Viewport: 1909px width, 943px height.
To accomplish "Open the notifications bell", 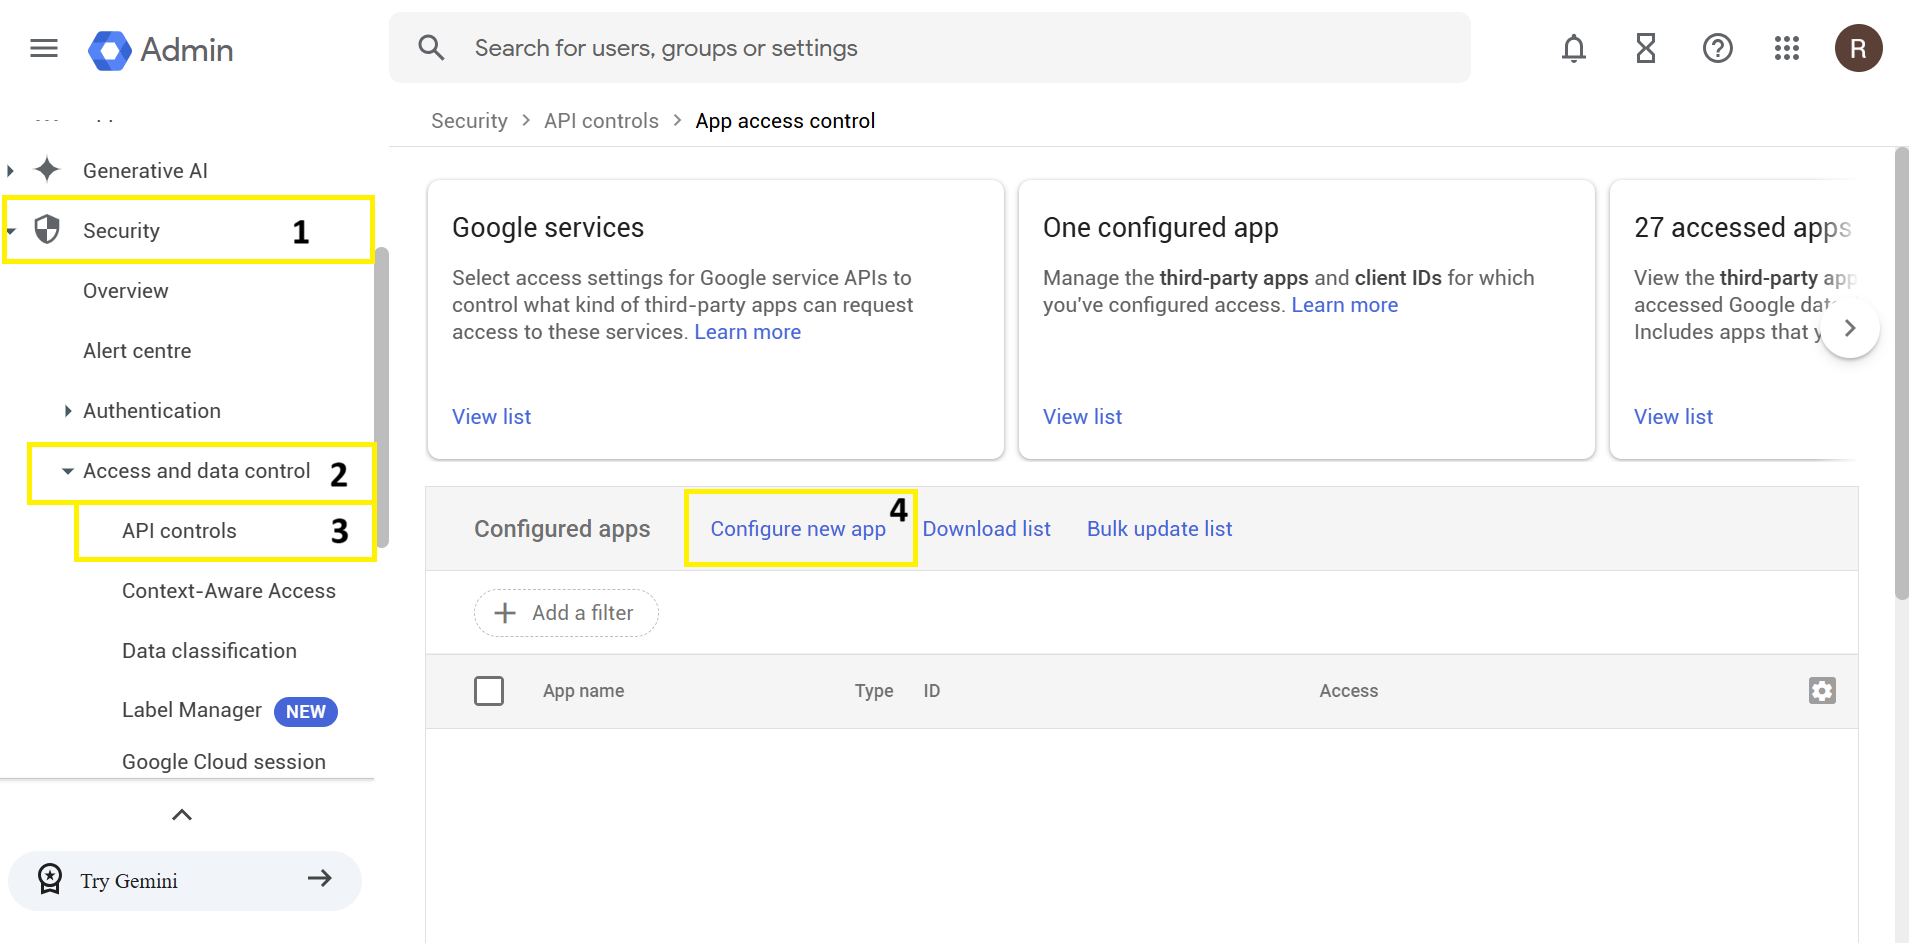I will pos(1574,48).
